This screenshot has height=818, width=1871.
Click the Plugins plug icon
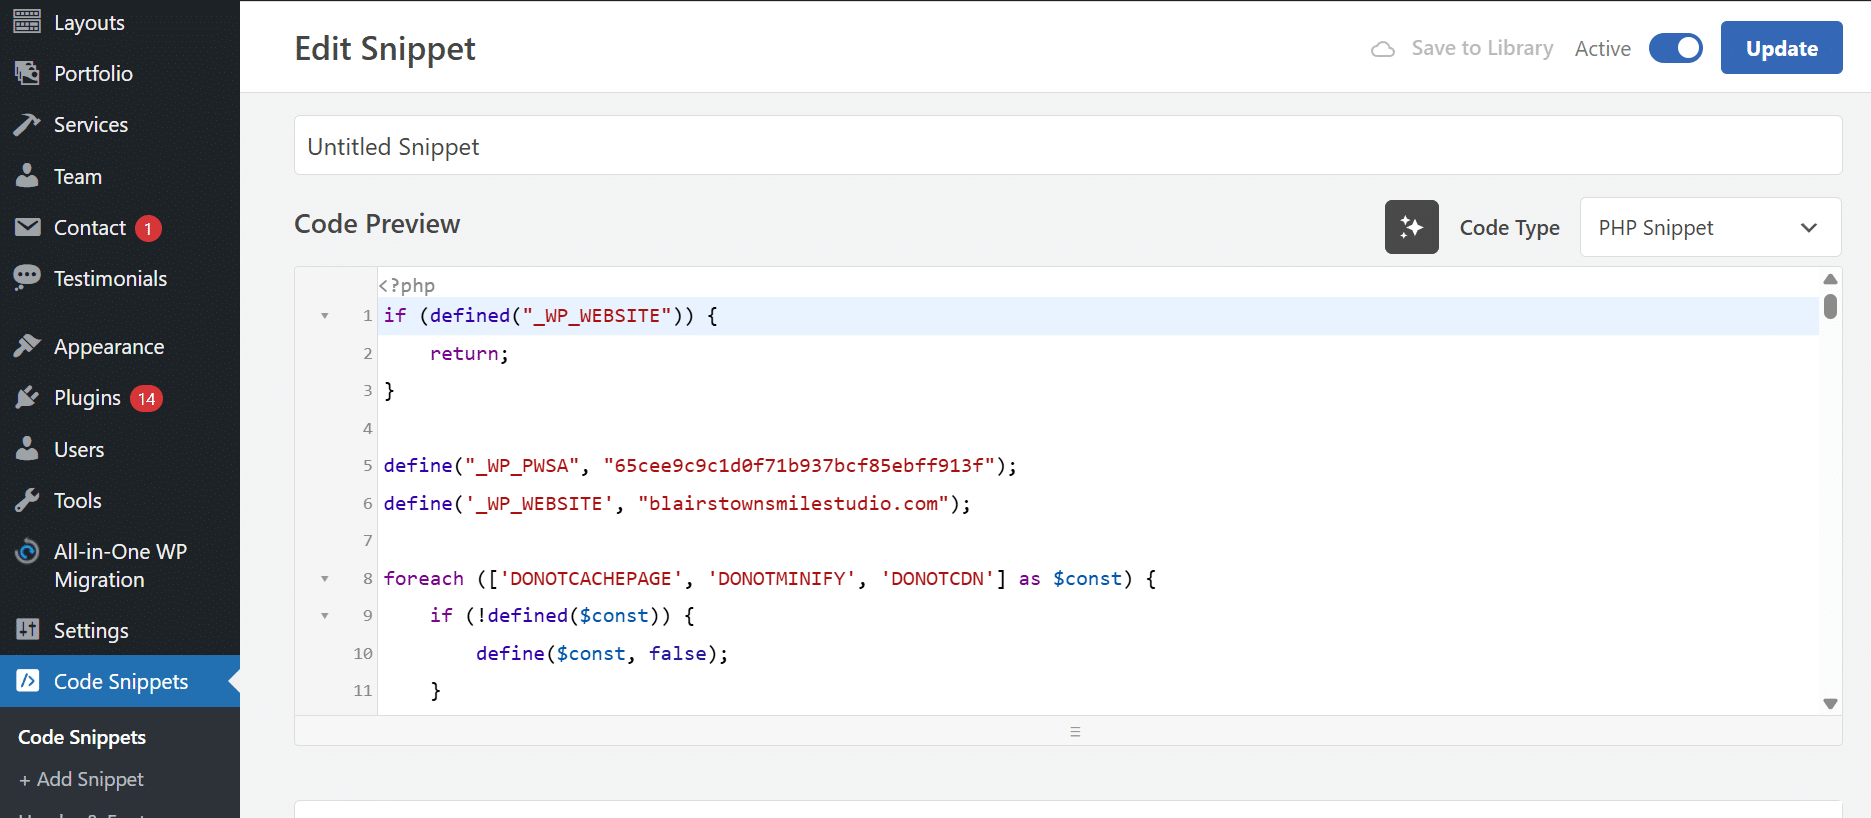(27, 398)
